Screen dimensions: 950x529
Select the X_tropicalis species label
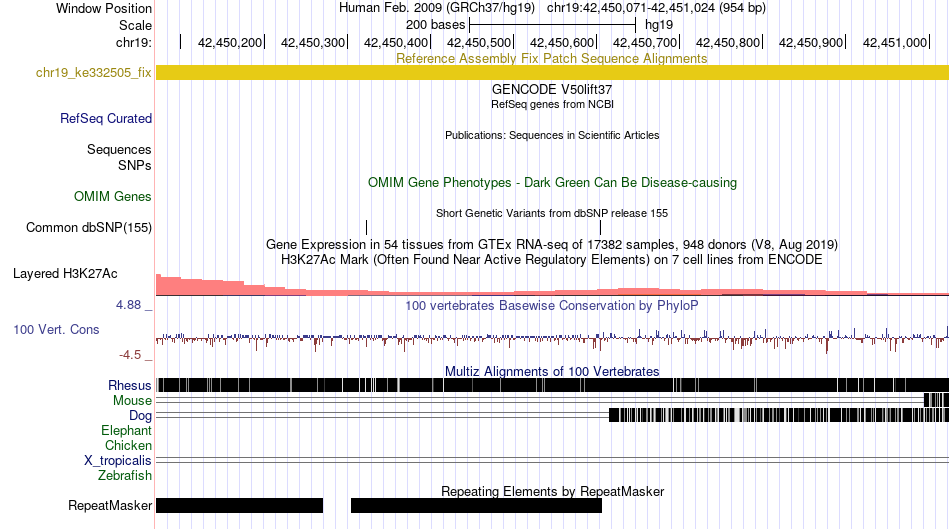pyautogui.click(x=118, y=461)
